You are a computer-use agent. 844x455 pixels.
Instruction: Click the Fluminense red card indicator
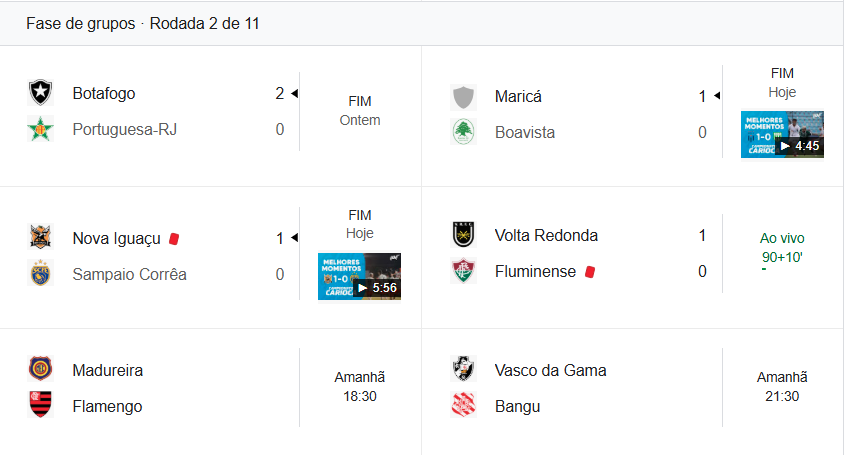pos(590,271)
